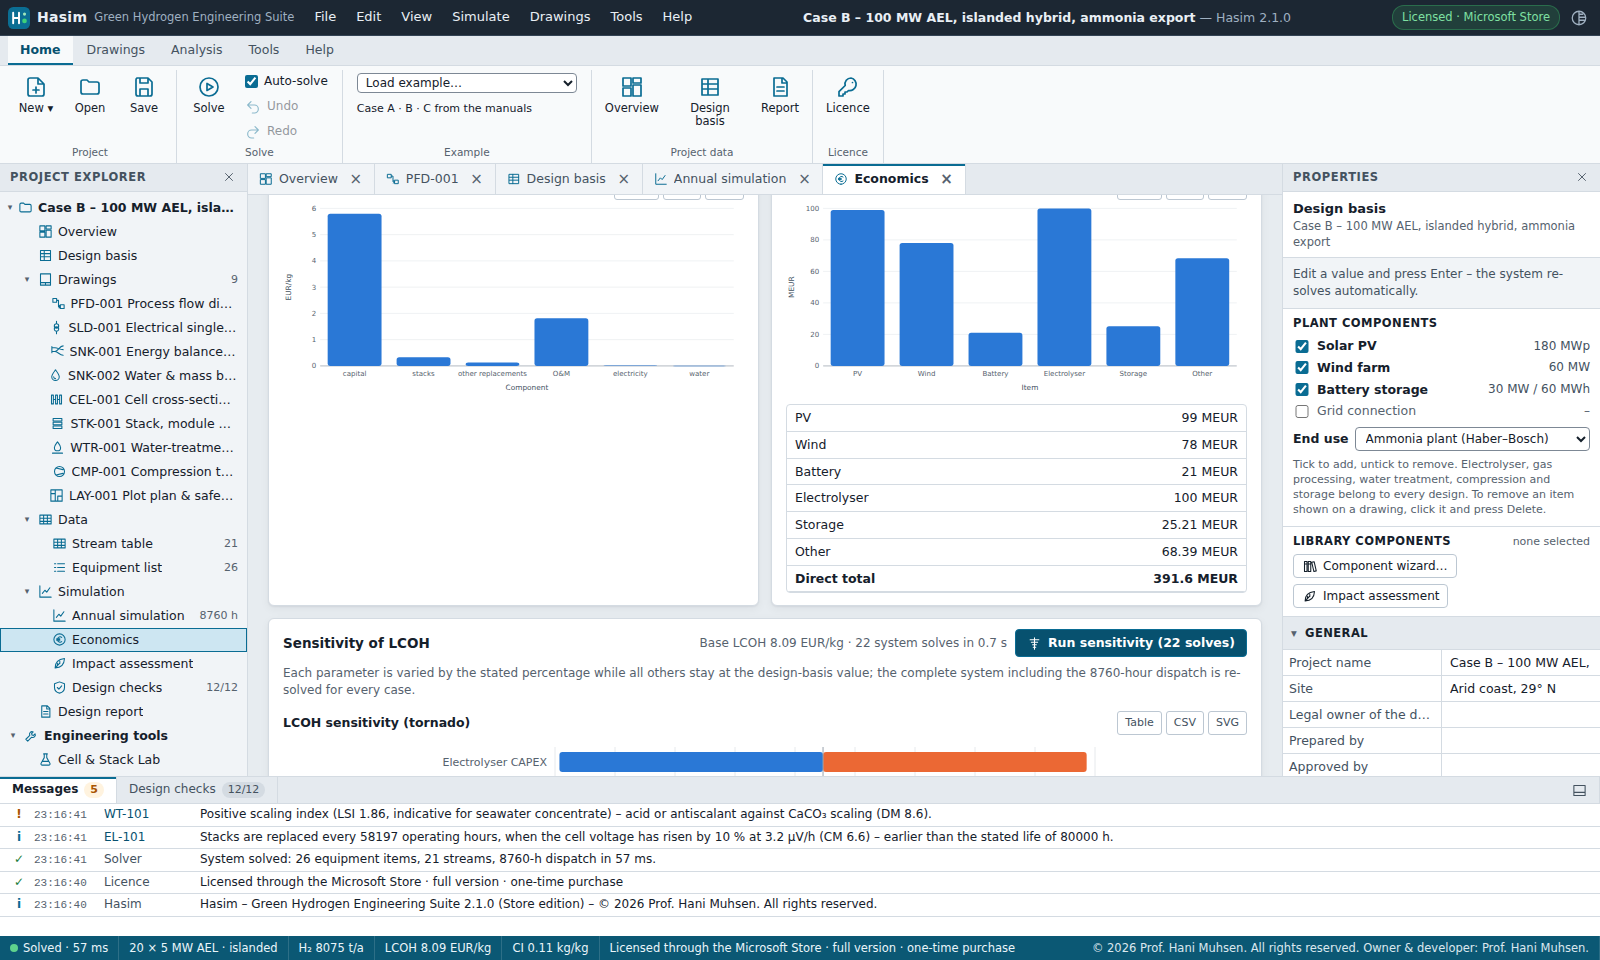Close the Project Explorer panel
The image size is (1600, 960).
point(229,177)
